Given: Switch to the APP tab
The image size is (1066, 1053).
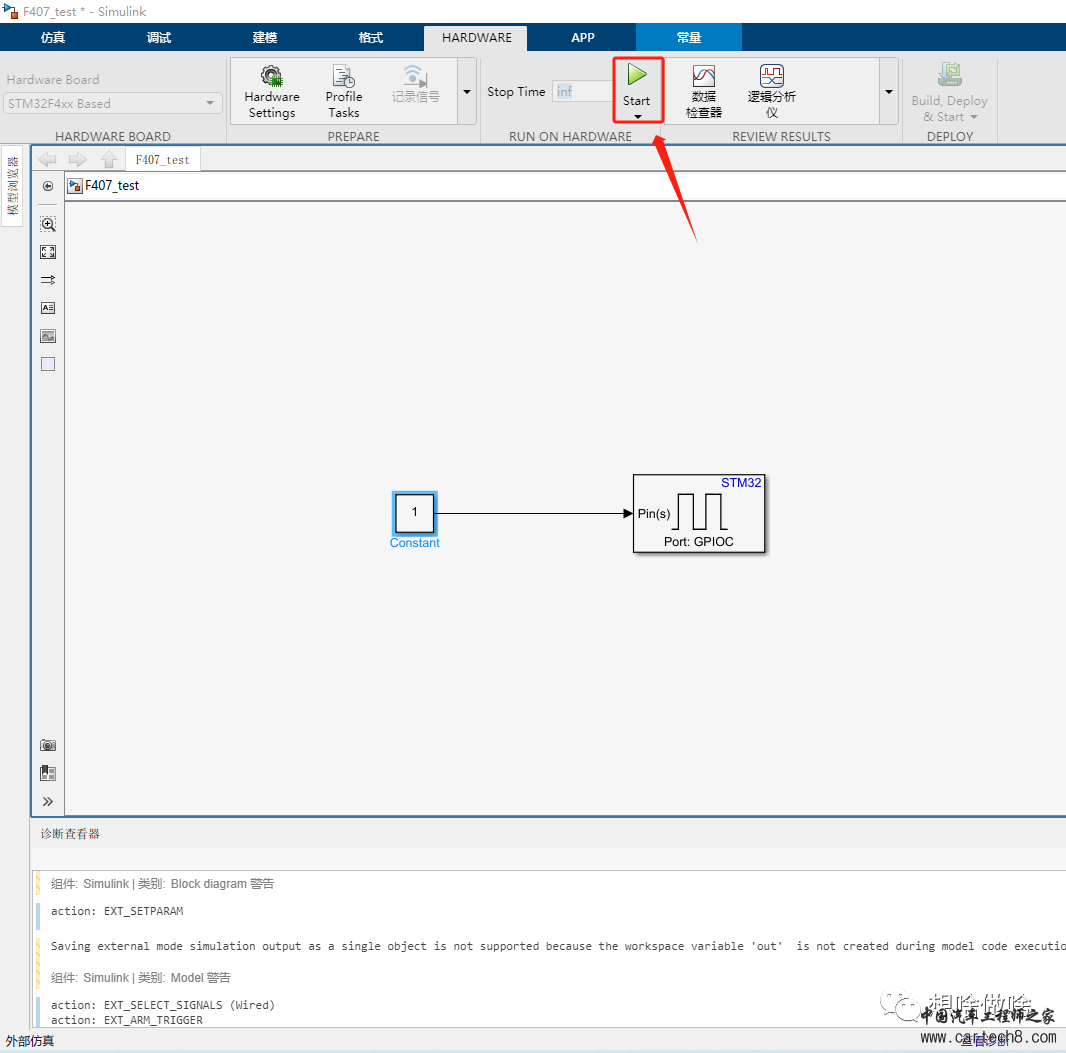Looking at the screenshot, I should (x=583, y=37).
